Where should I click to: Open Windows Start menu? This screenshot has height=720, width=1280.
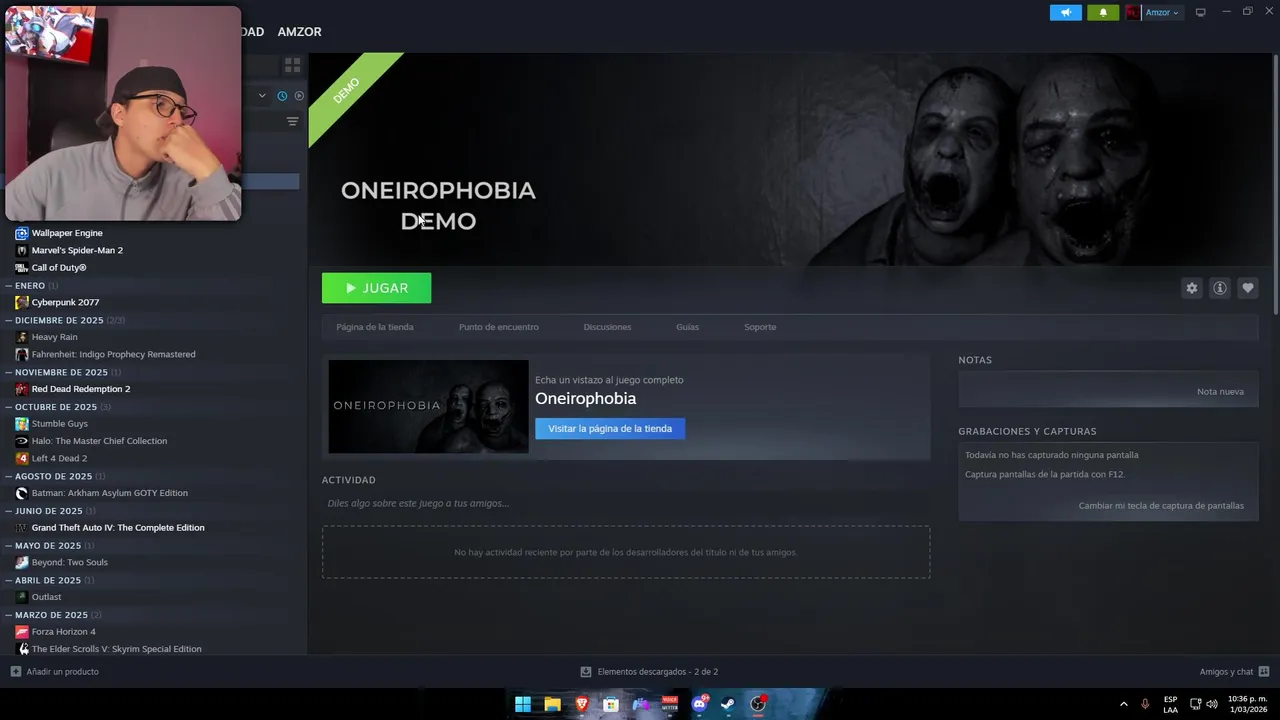(522, 704)
